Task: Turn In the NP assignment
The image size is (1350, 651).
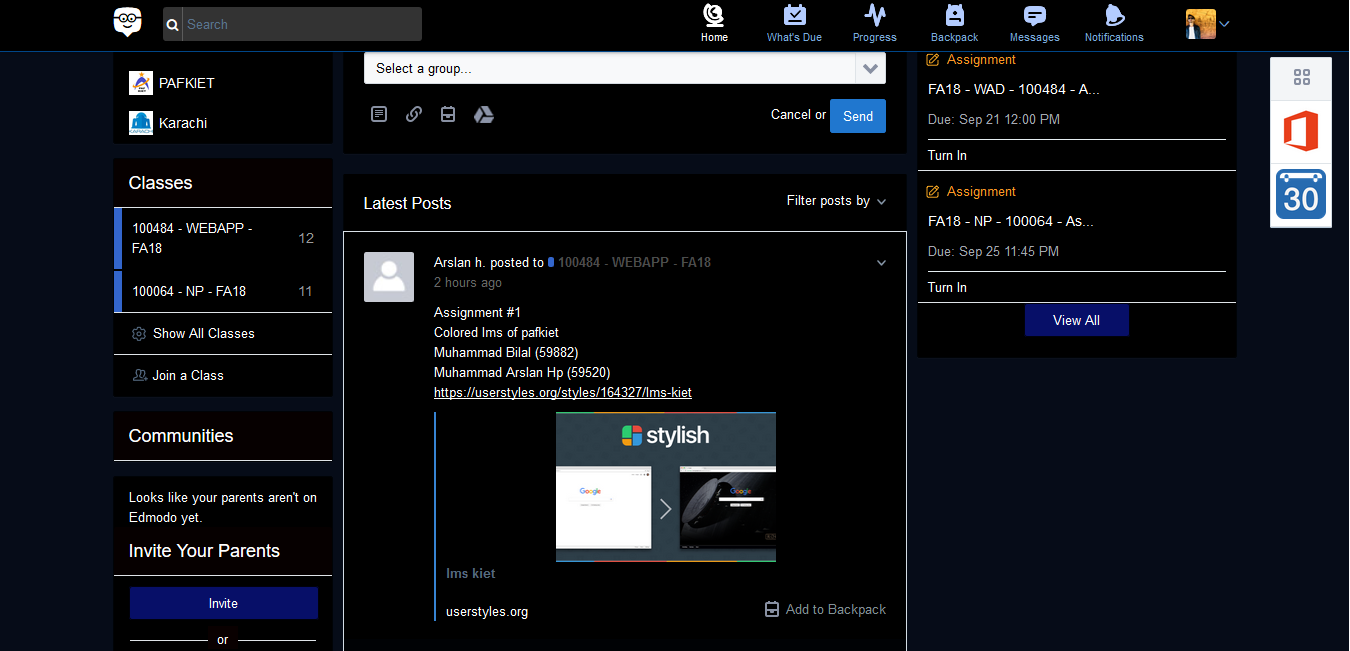Action: pos(947,287)
